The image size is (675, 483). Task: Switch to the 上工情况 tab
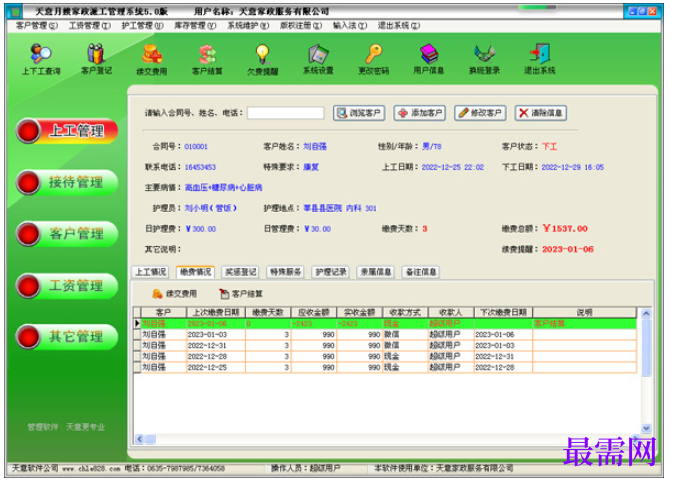[x=150, y=272]
